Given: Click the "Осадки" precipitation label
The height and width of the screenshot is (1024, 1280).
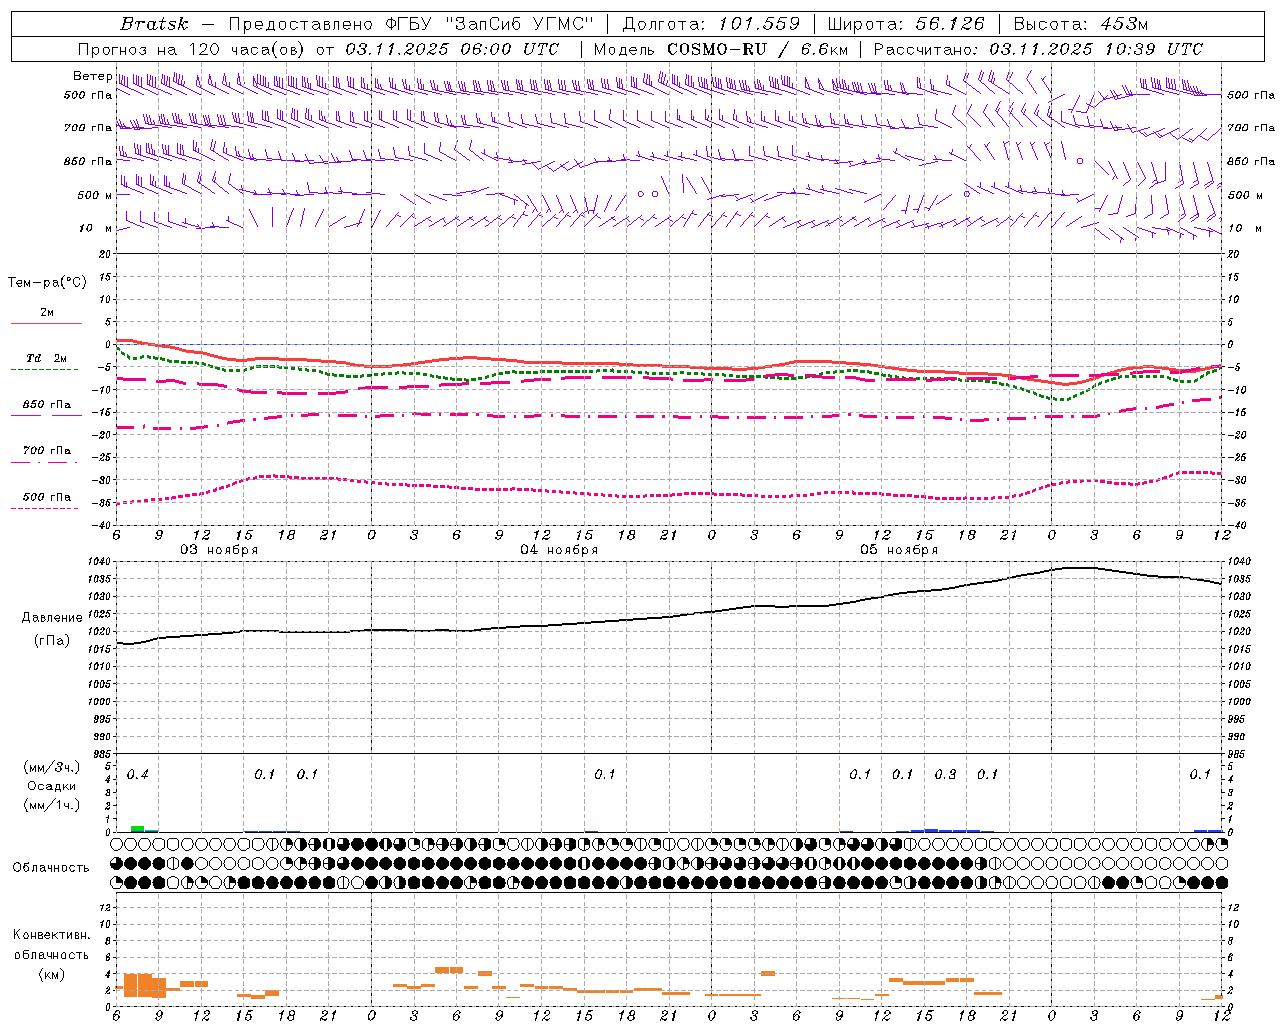Looking at the screenshot, I should point(52,786).
